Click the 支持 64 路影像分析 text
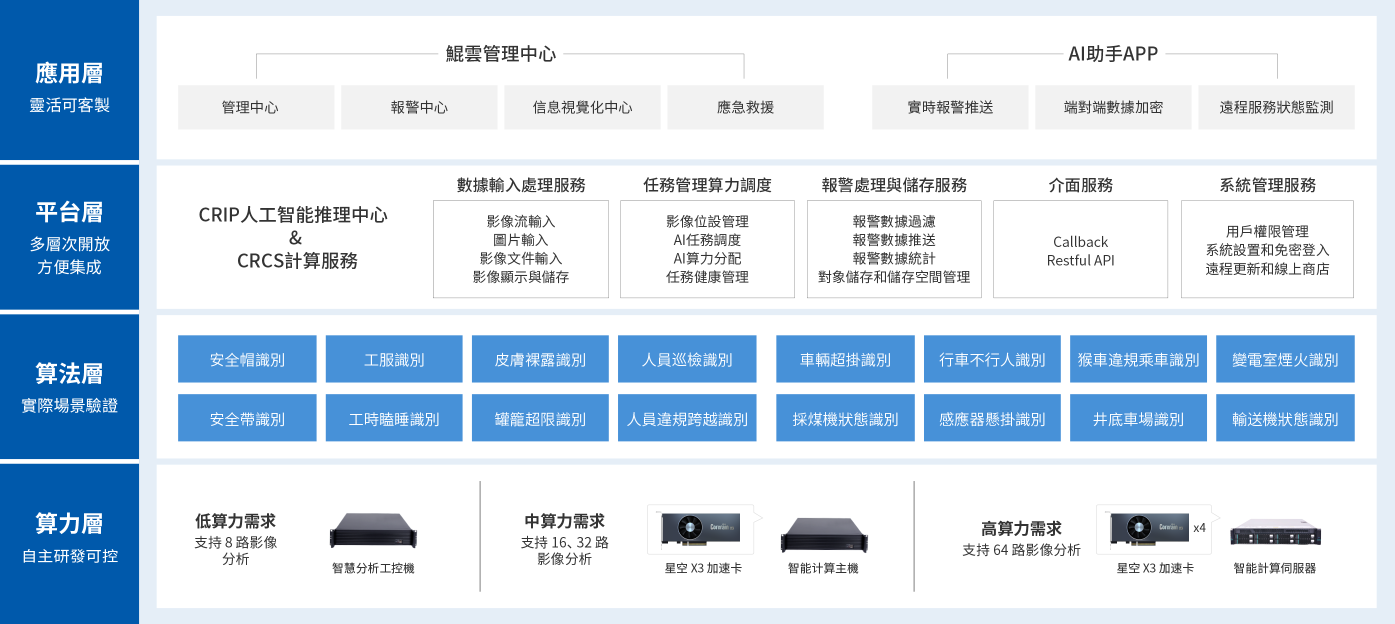 point(1021,550)
